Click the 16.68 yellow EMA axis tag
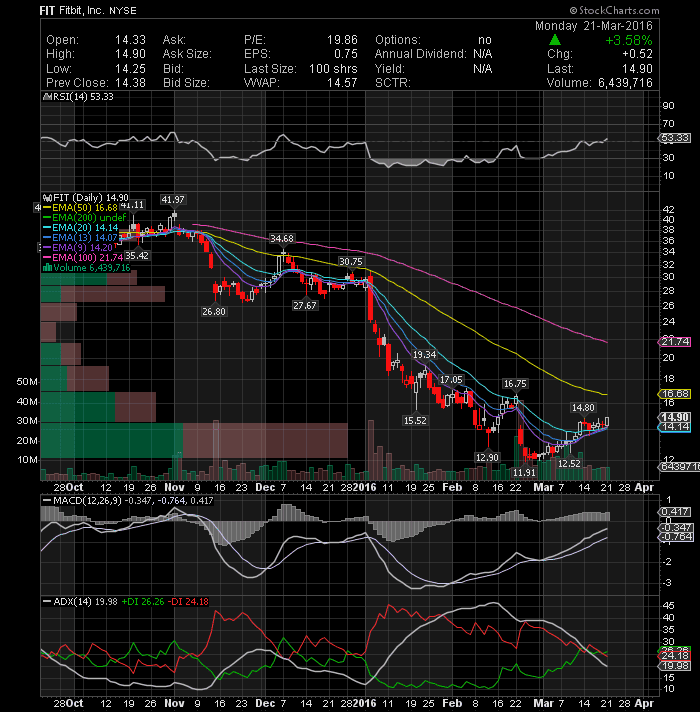 (675, 394)
